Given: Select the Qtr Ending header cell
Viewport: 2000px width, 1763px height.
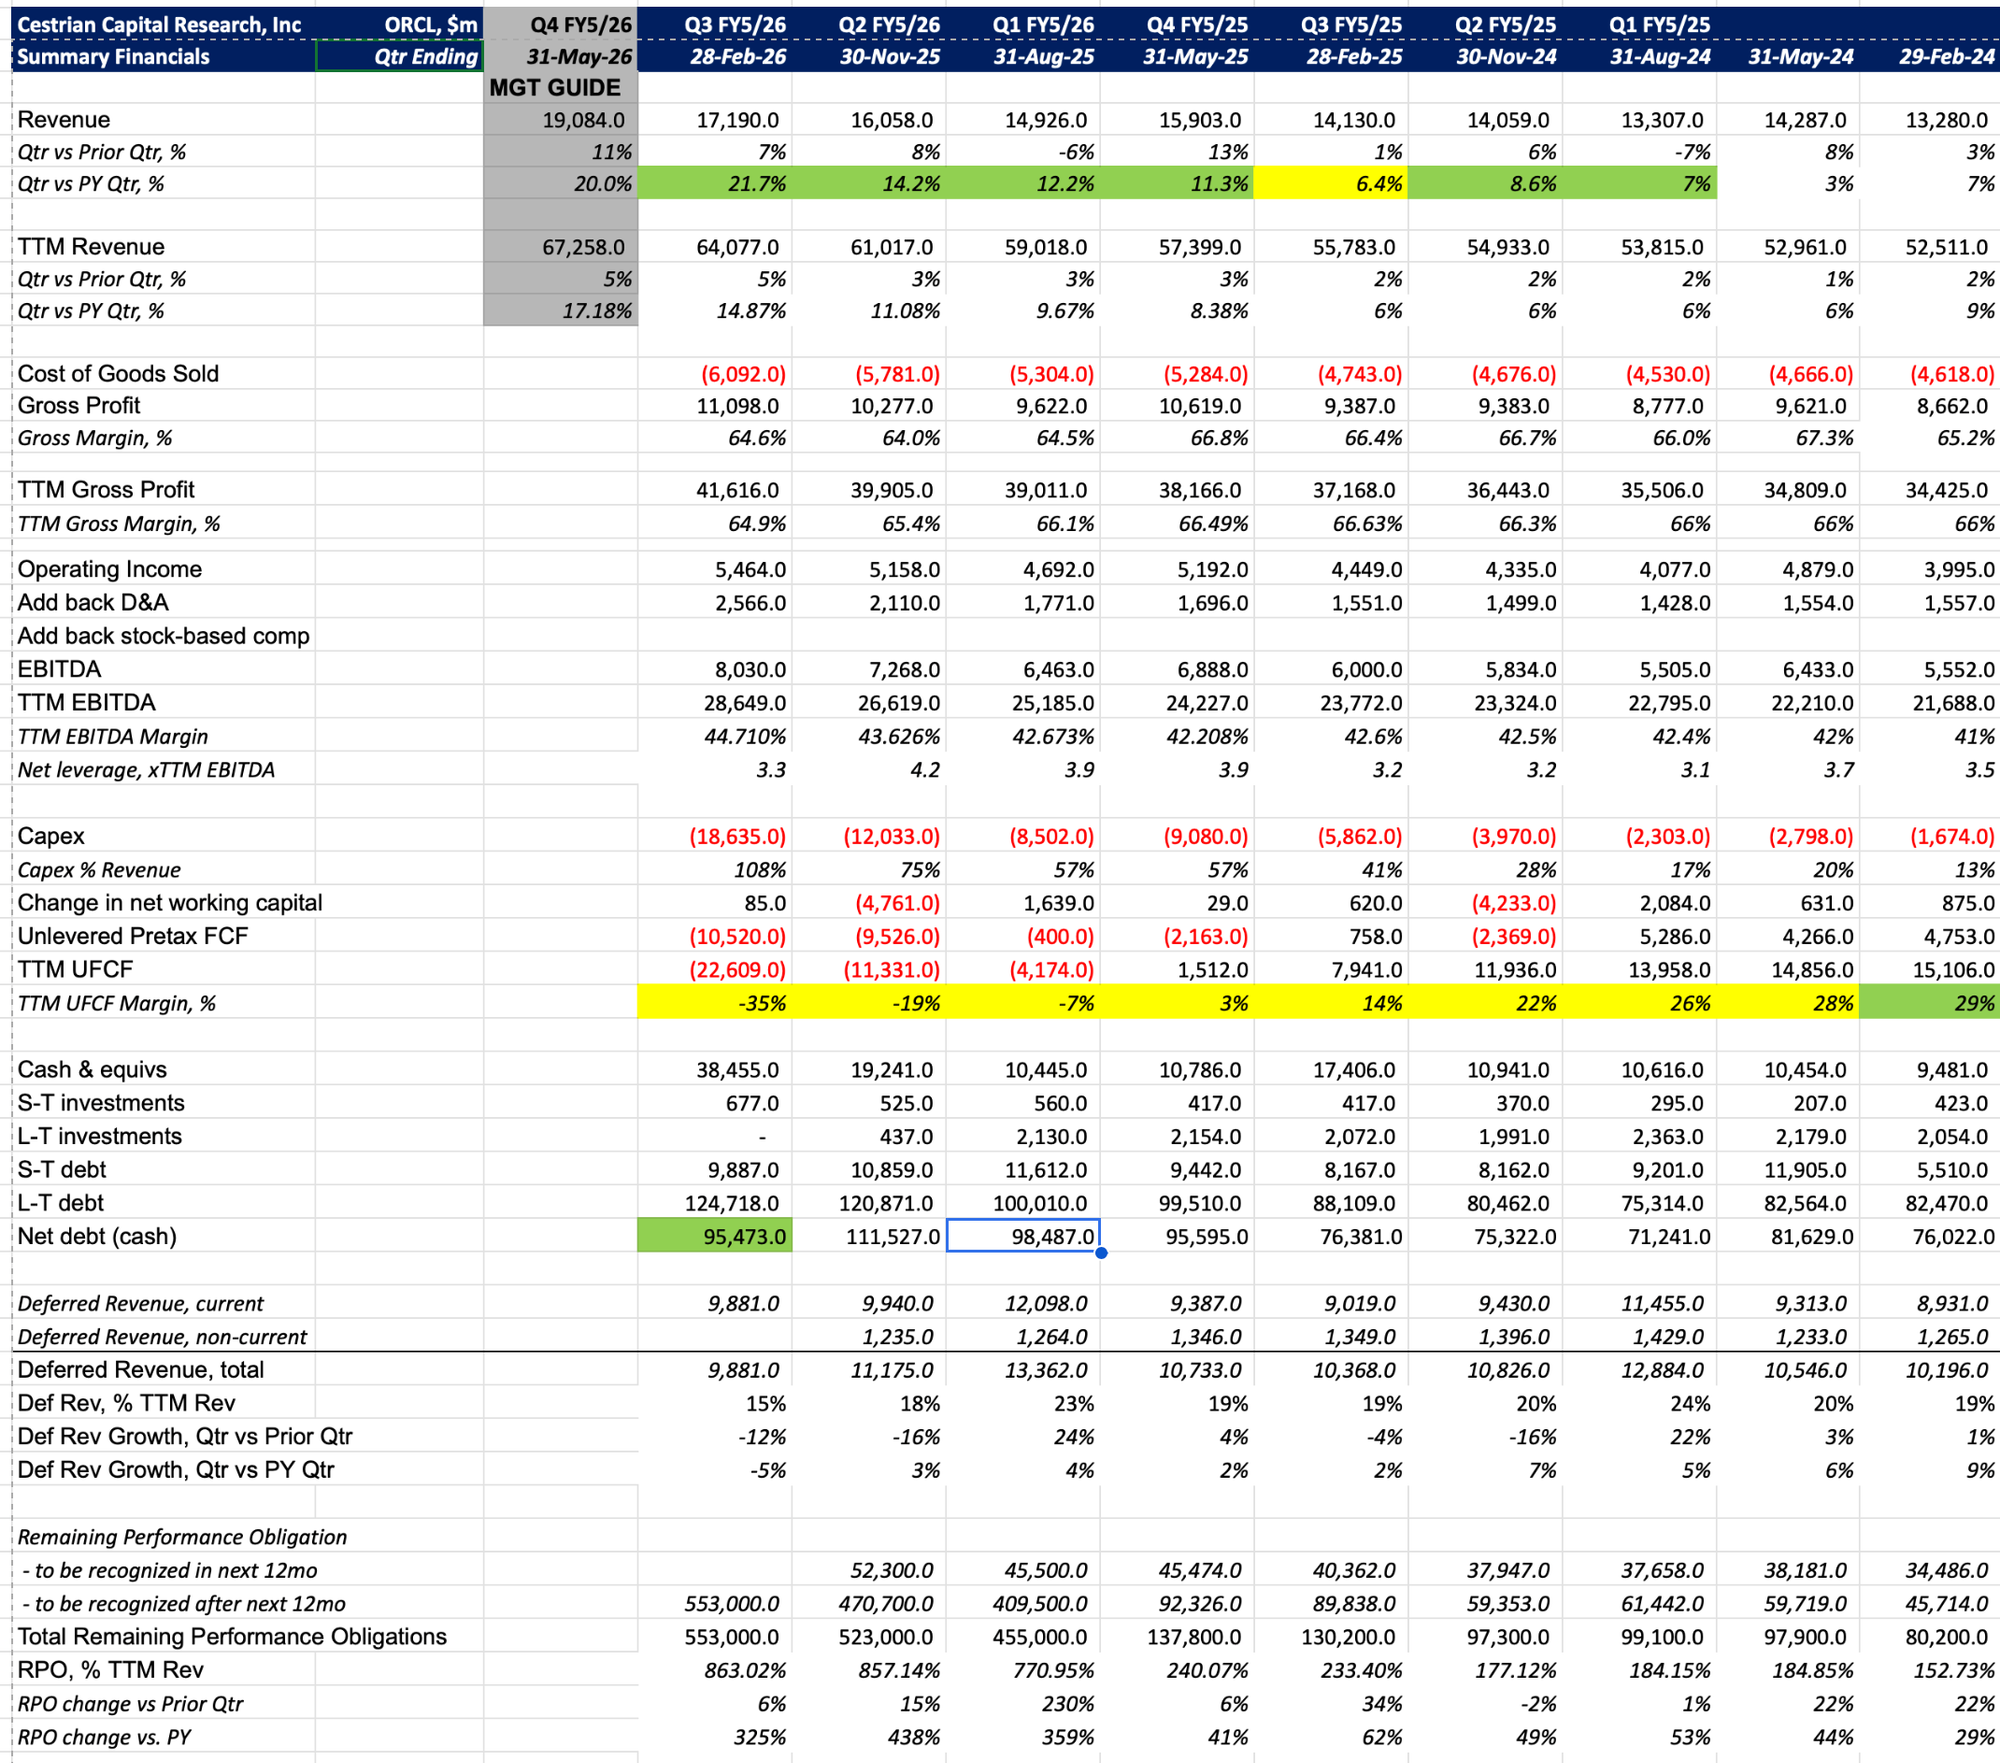Looking at the screenshot, I should point(400,57).
